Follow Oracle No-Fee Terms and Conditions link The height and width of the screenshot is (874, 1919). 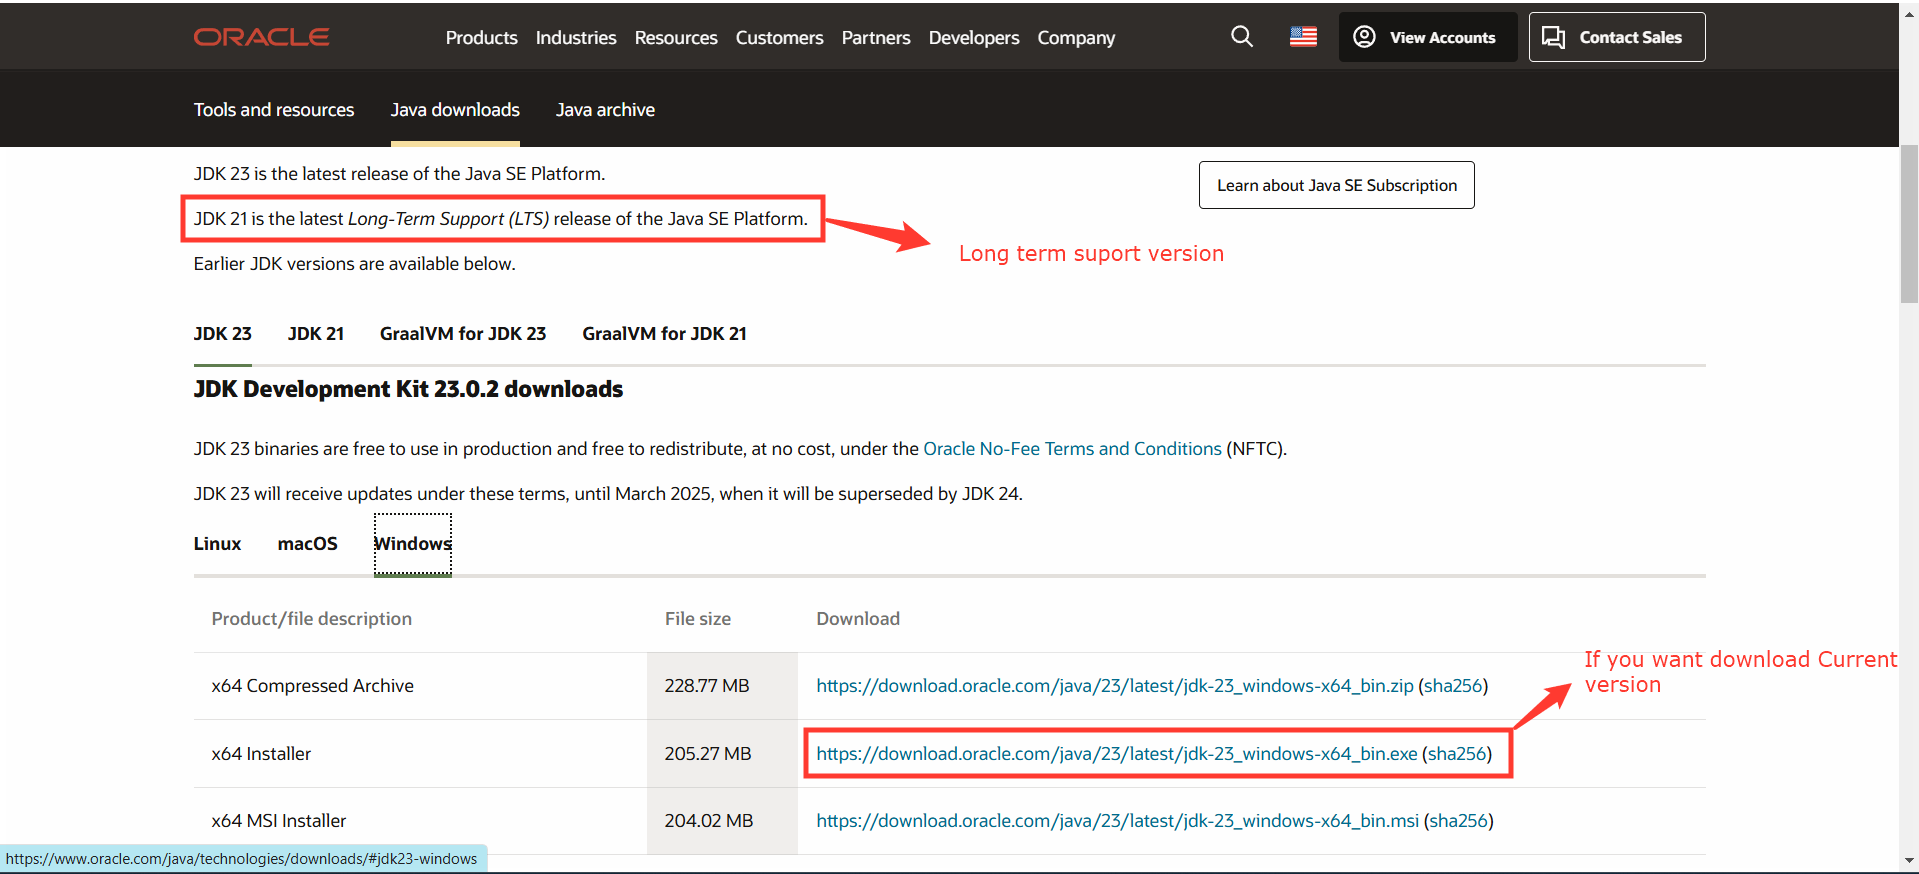[1072, 449]
